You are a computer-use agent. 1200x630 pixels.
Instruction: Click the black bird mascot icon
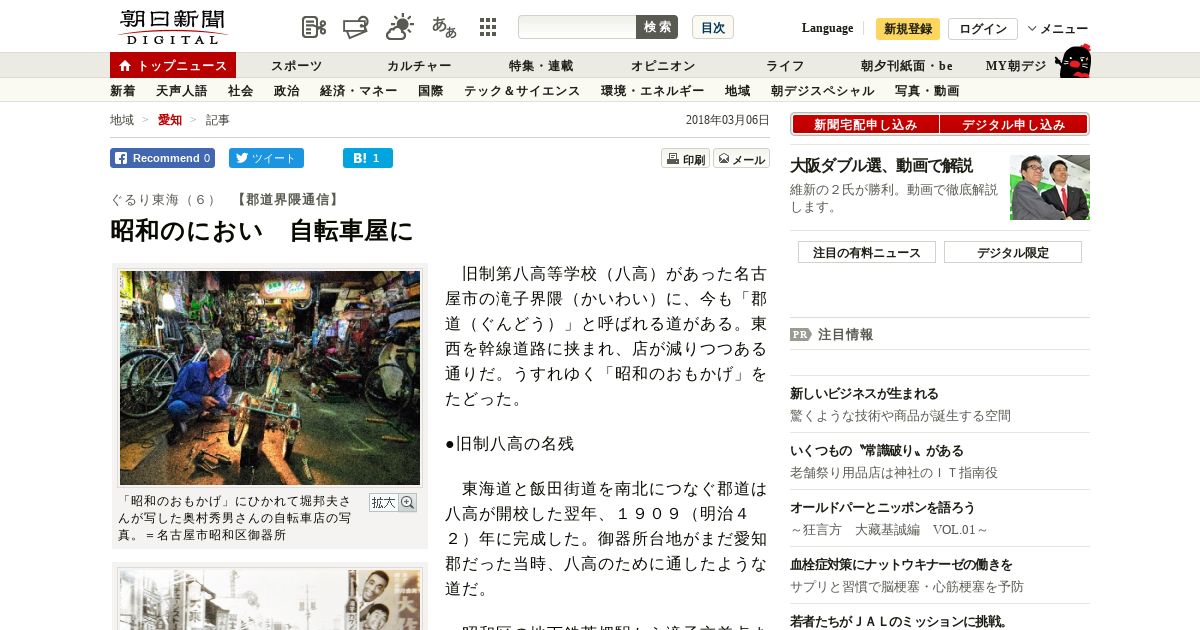click(1074, 61)
